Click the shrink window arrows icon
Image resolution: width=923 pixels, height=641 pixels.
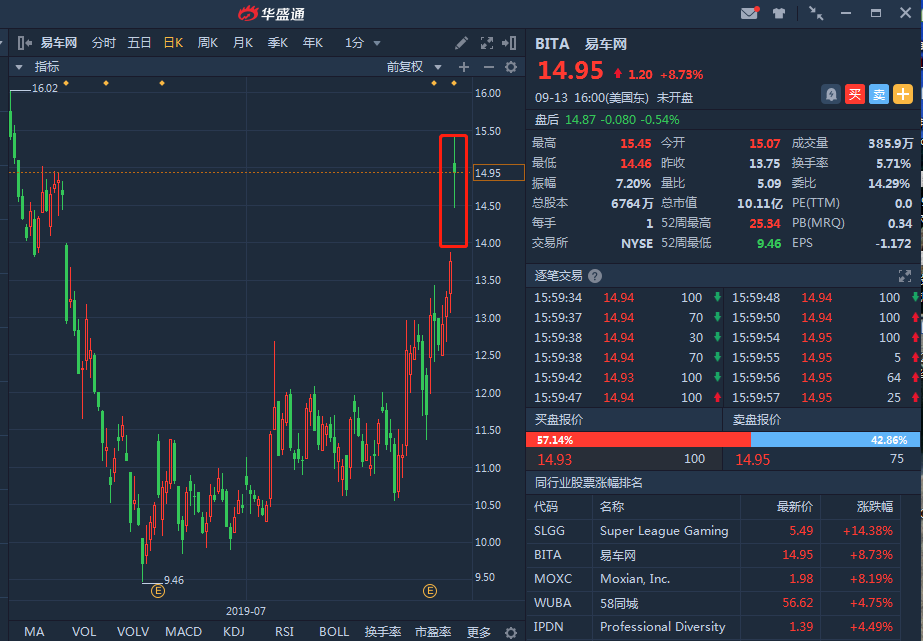[x=816, y=13]
